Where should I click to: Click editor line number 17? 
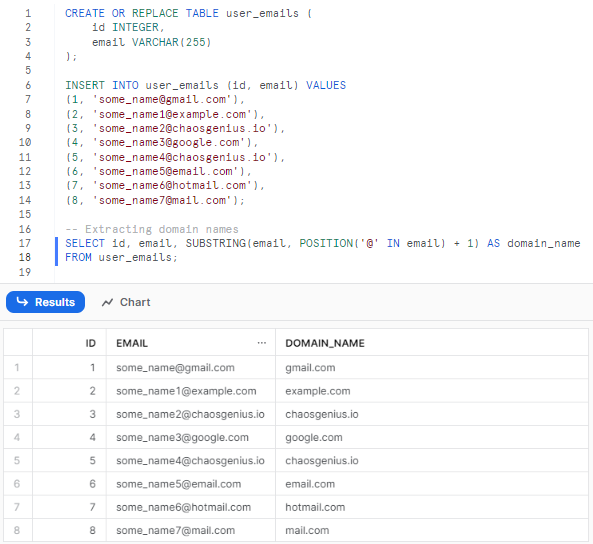click(x=25, y=243)
